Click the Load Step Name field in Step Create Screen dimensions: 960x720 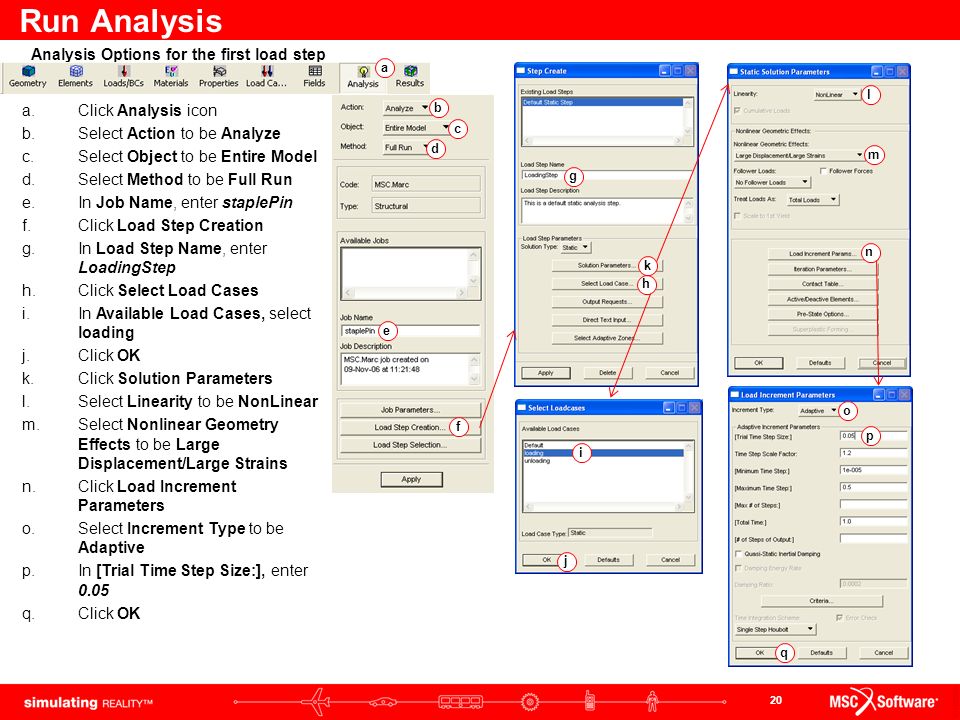(x=606, y=175)
